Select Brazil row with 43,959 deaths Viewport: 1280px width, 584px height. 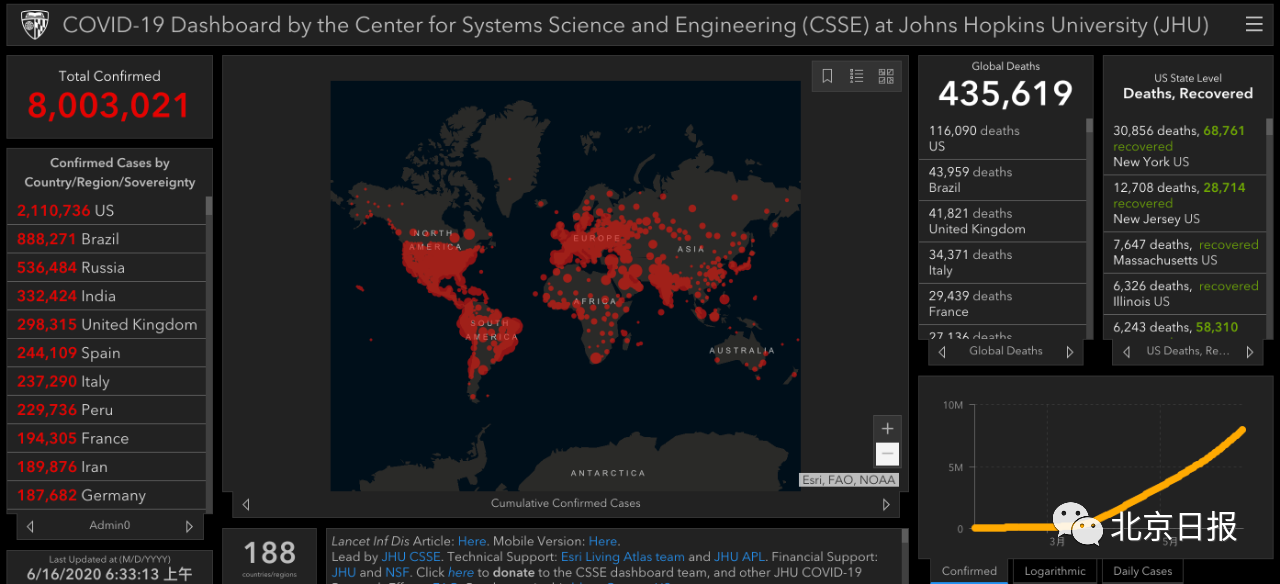point(1003,180)
